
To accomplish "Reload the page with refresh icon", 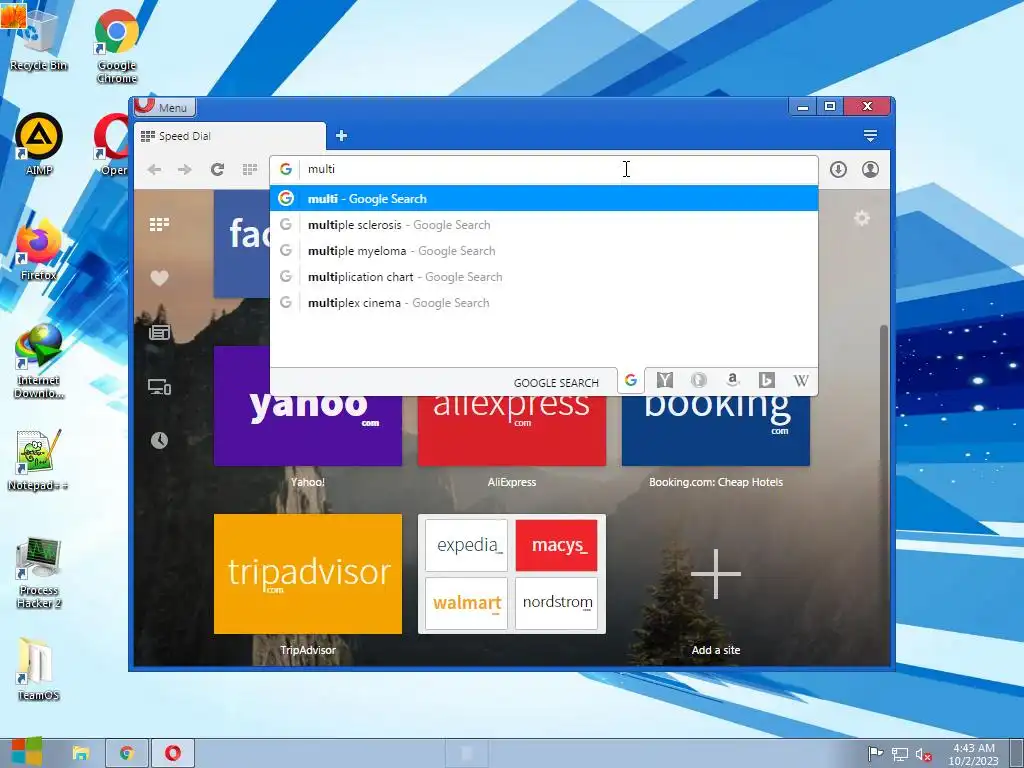I will tap(217, 170).
